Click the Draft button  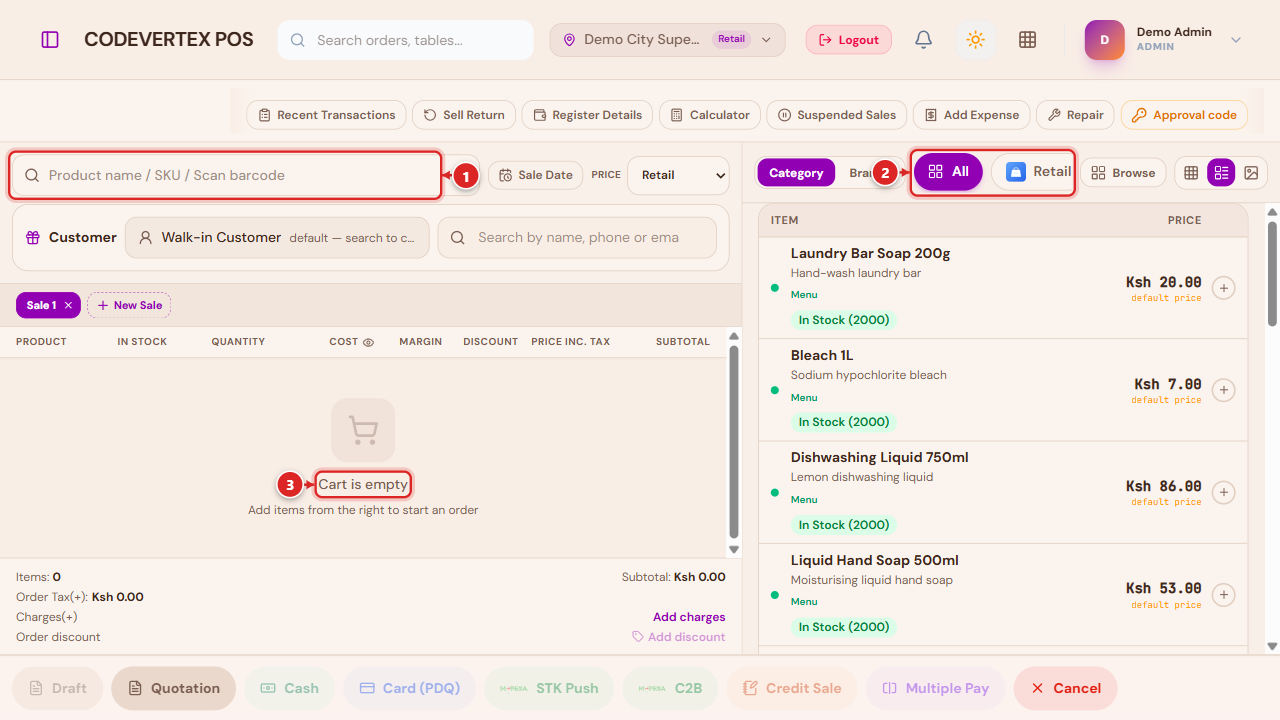[x=57, y=688]
